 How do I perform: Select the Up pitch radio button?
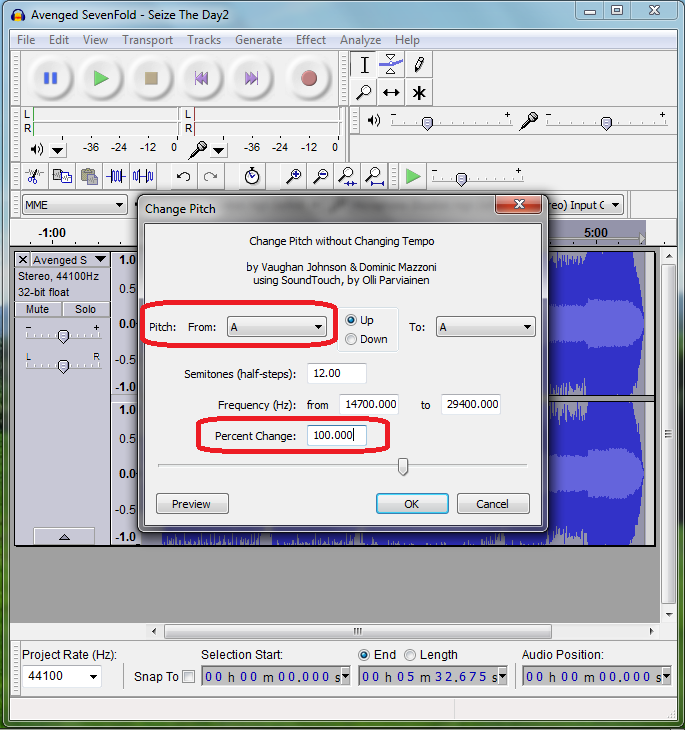tap(351, 320)
